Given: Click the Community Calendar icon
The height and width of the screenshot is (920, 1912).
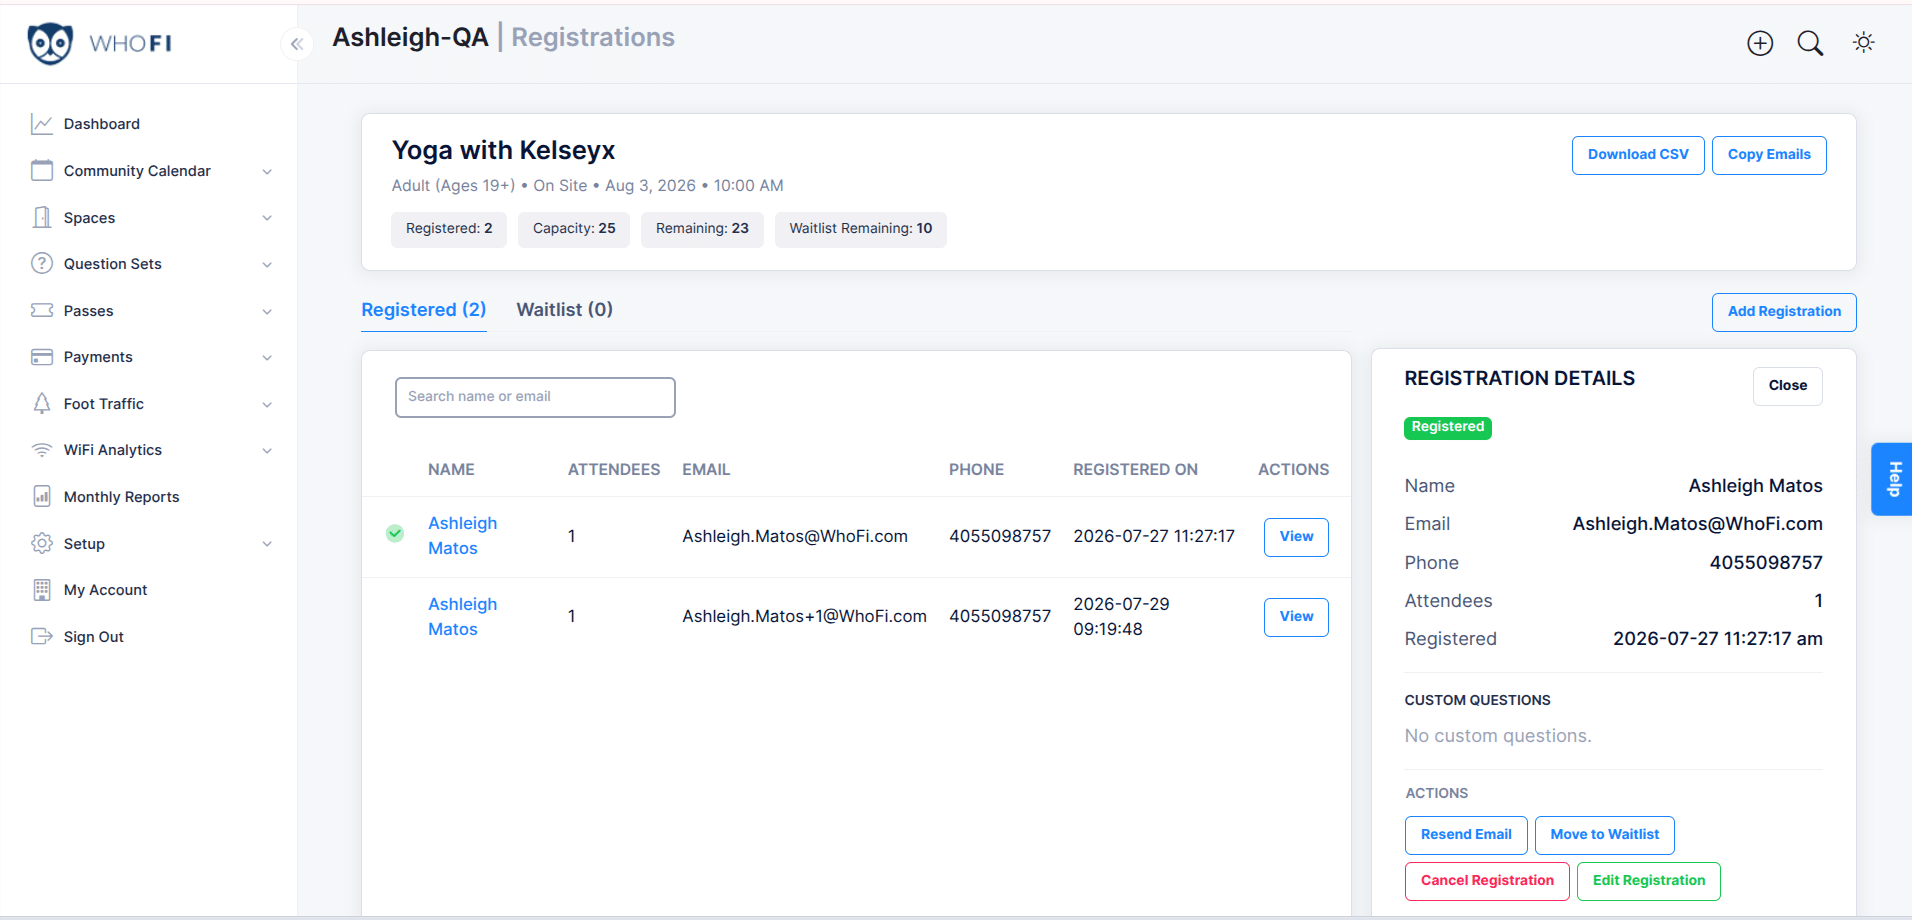Looking at the screenshot, I should pos(42,171).
